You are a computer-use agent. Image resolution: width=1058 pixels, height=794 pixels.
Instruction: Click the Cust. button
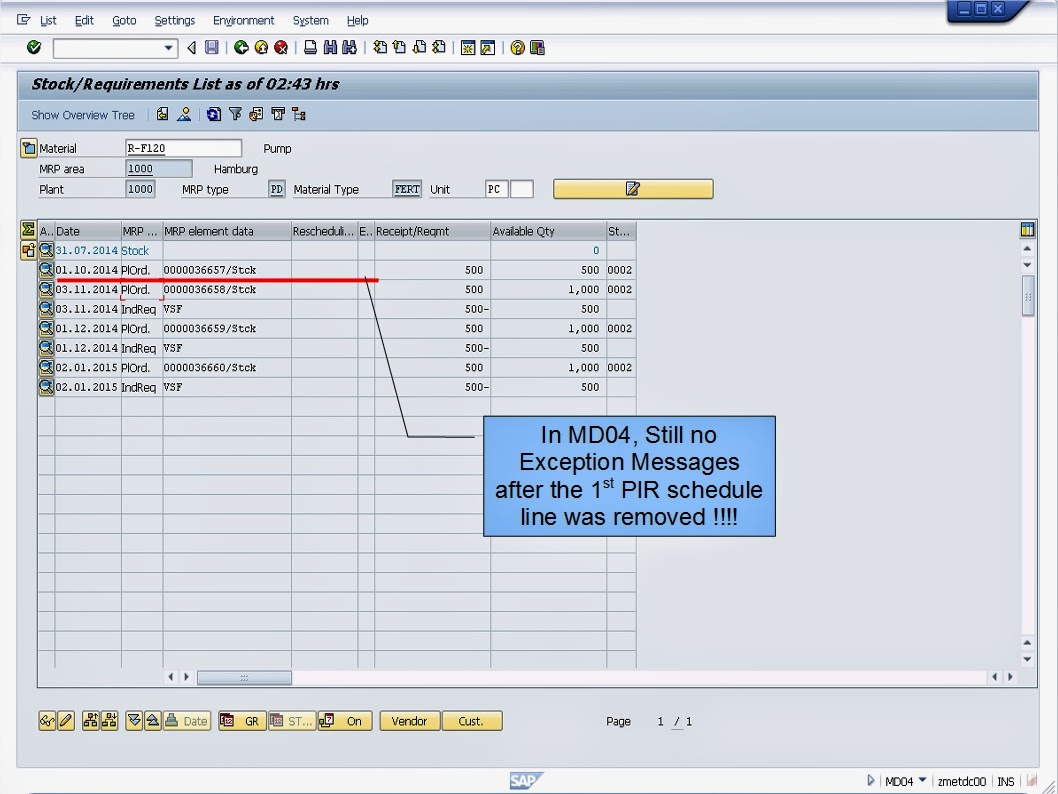(472, 721)
